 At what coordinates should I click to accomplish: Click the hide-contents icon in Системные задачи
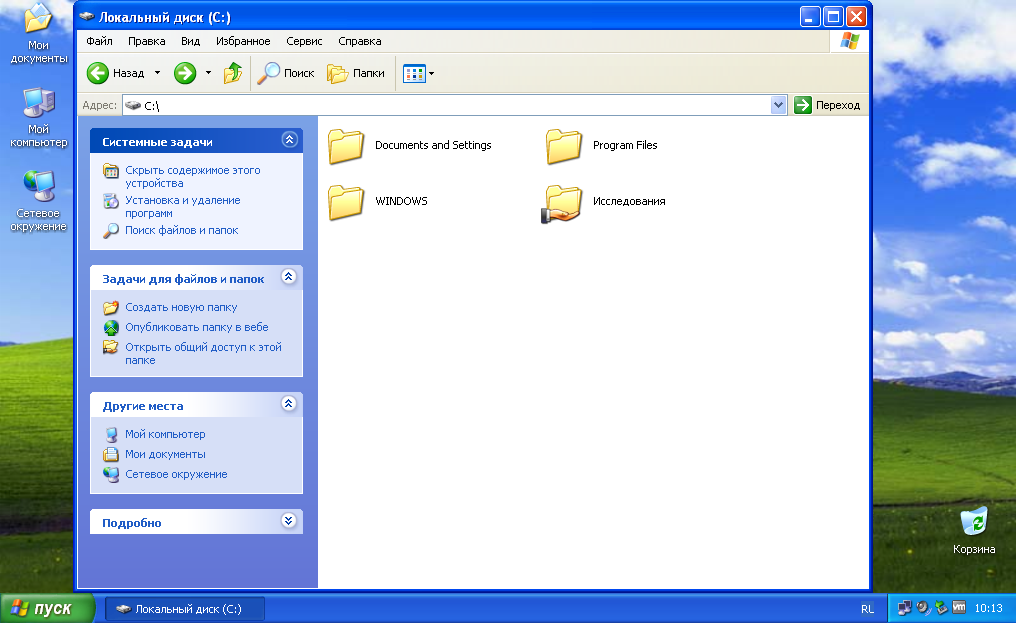coord(111,171)
